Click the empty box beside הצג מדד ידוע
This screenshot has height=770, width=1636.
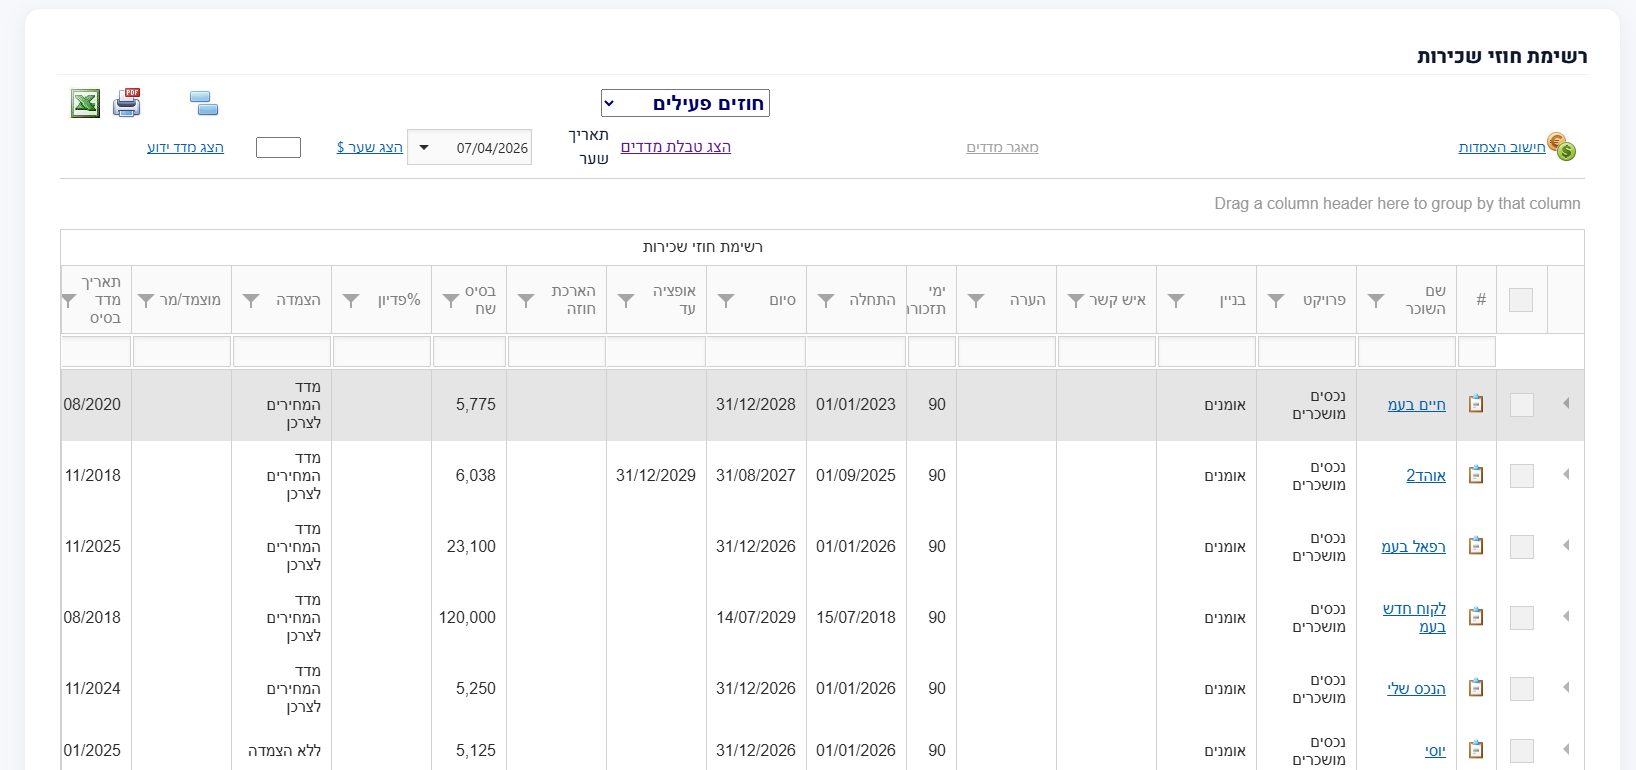point(278,148)
